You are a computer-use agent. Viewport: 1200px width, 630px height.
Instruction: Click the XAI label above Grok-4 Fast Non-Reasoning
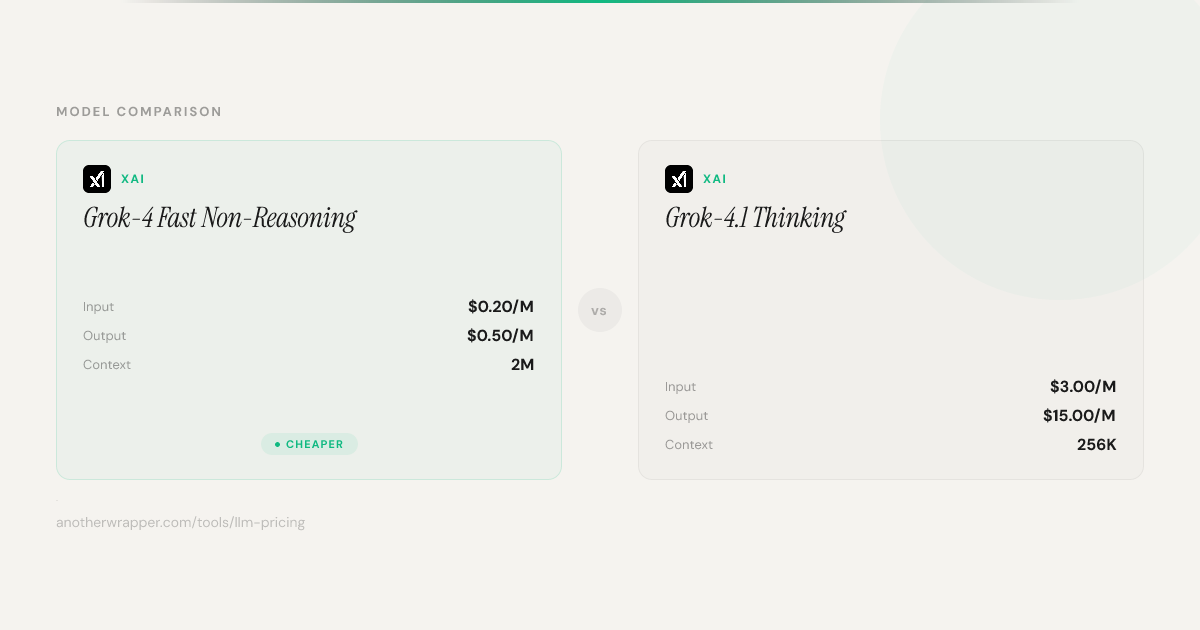point(133,179)
